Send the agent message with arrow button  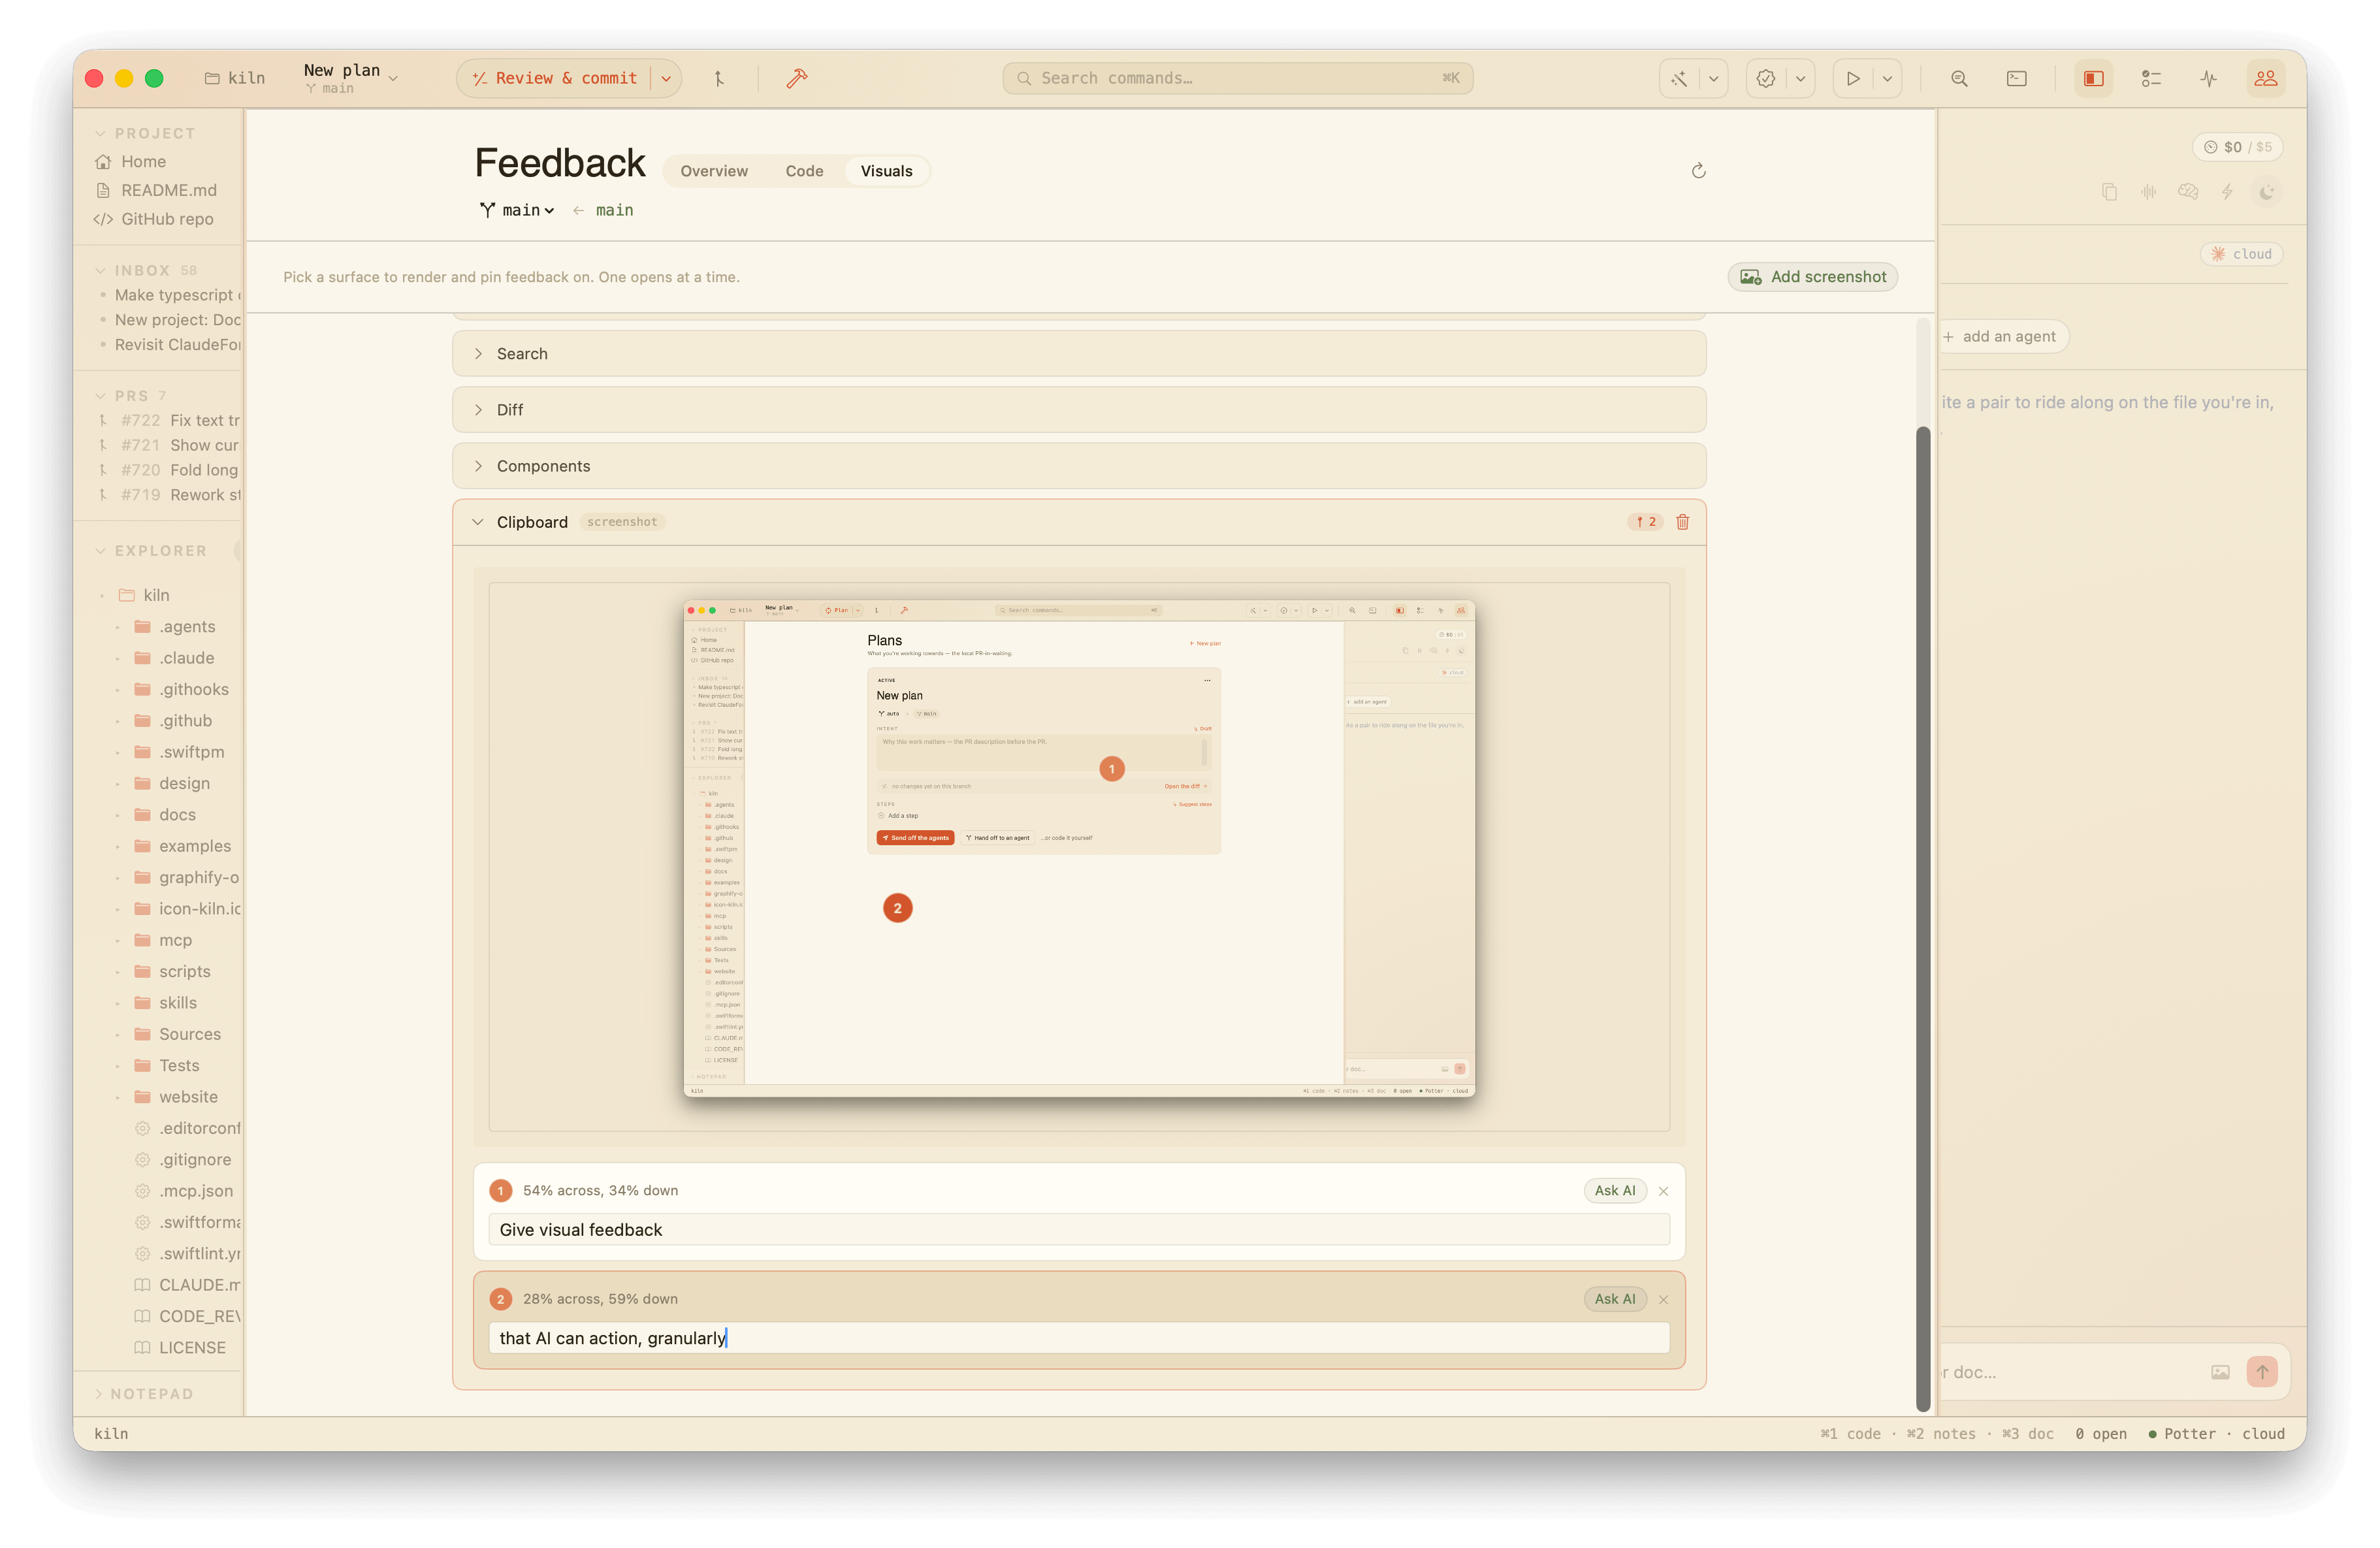click(2262, 1372)
